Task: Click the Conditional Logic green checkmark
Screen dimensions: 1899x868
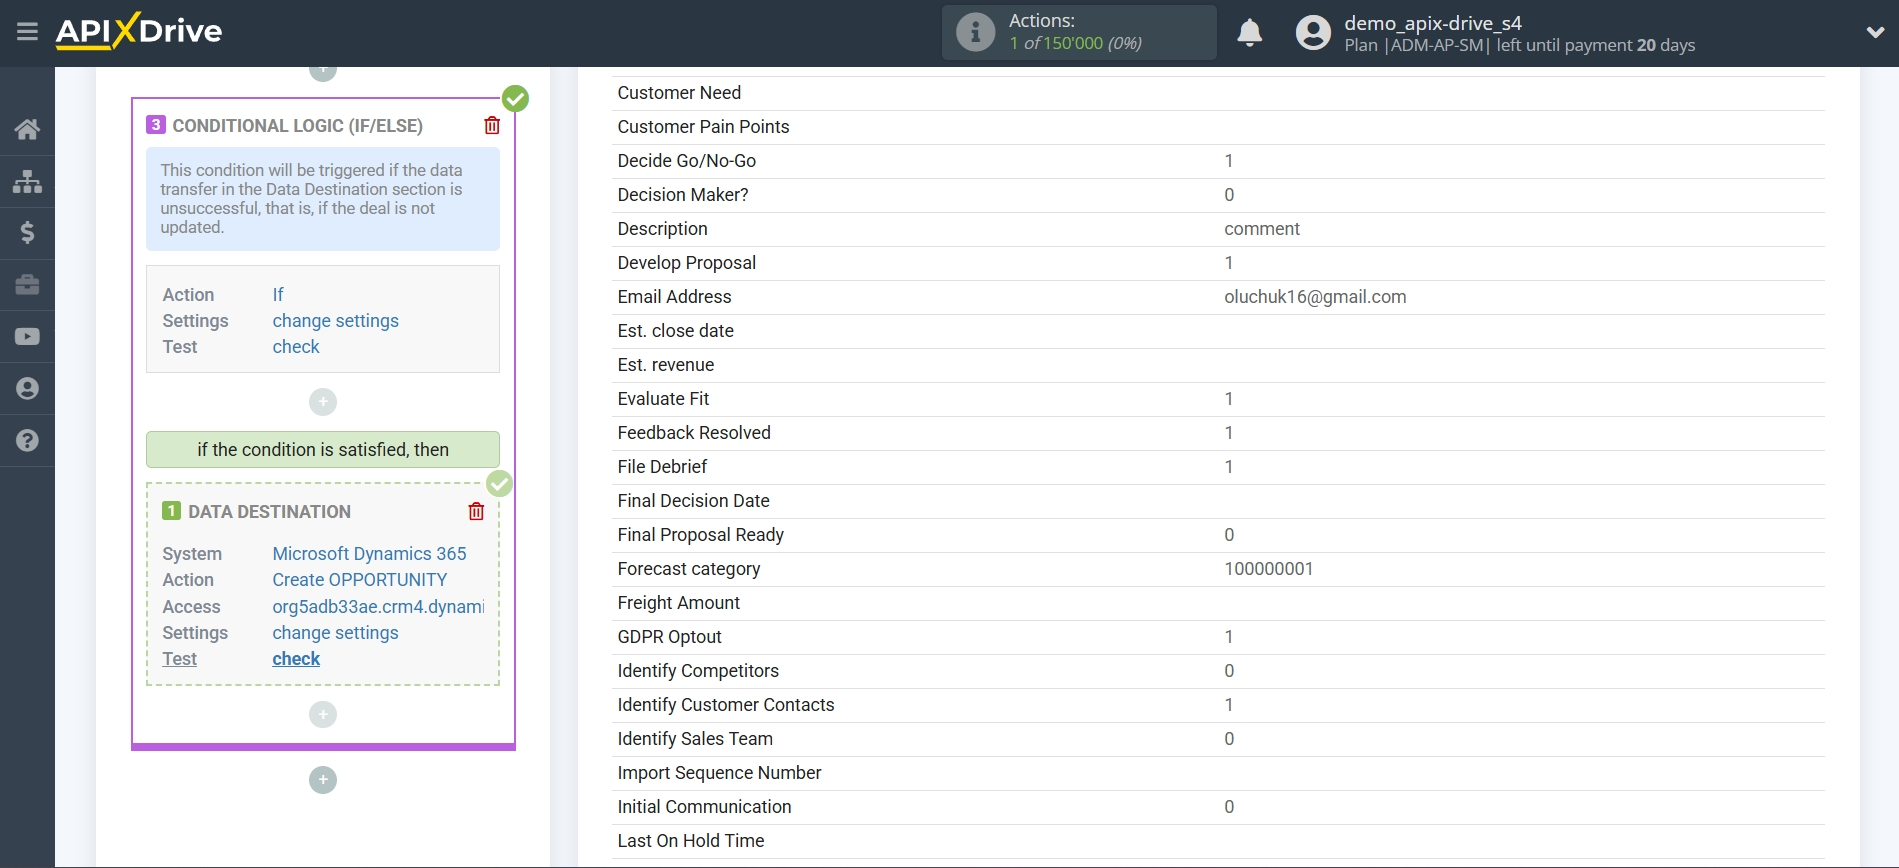Action: point(515,98)
